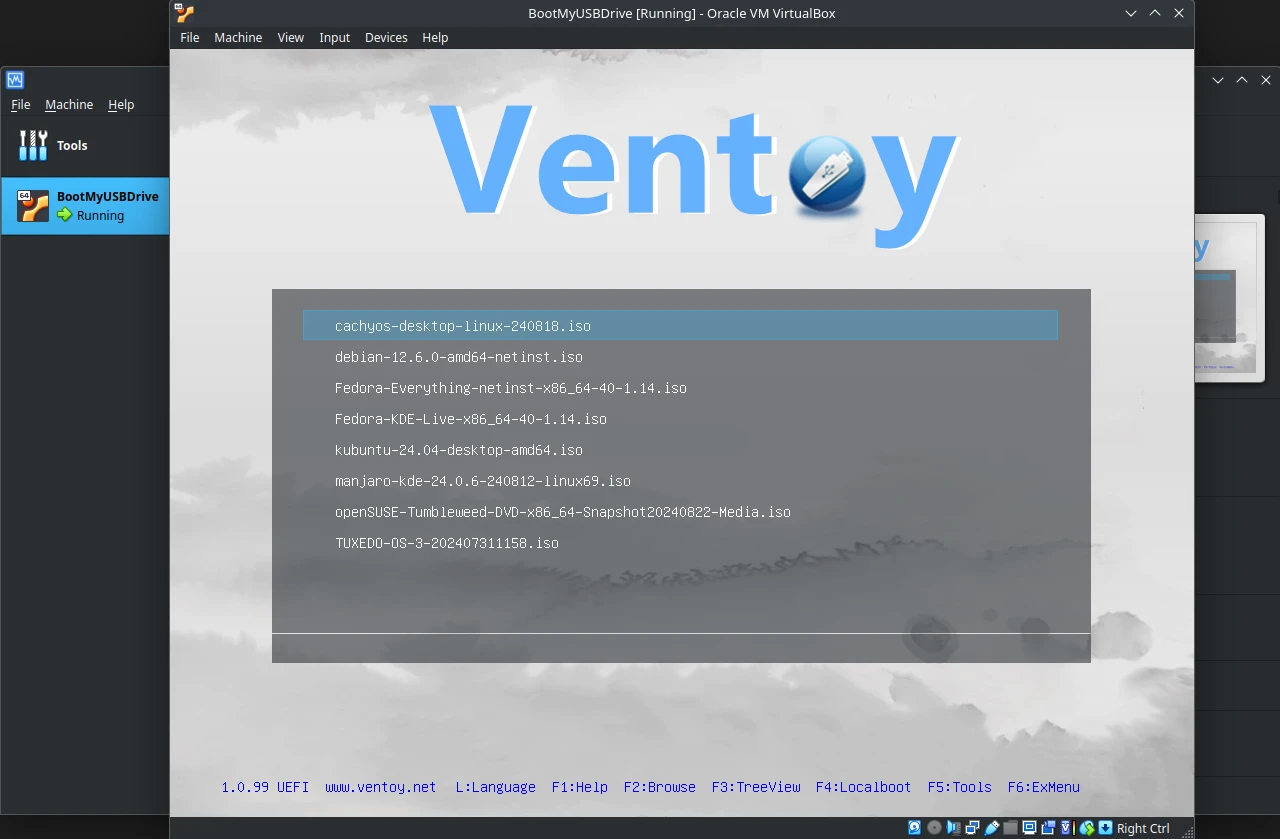Click the hard disk activity status icon
The image size is (1280, 839).
(x=914, y=828)
